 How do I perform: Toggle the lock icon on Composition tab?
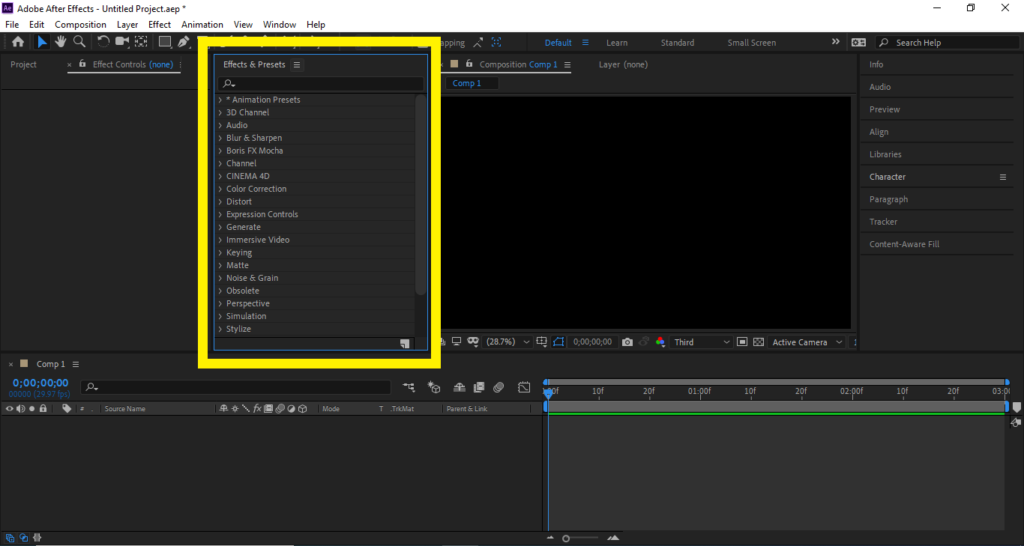click(469, 64)
